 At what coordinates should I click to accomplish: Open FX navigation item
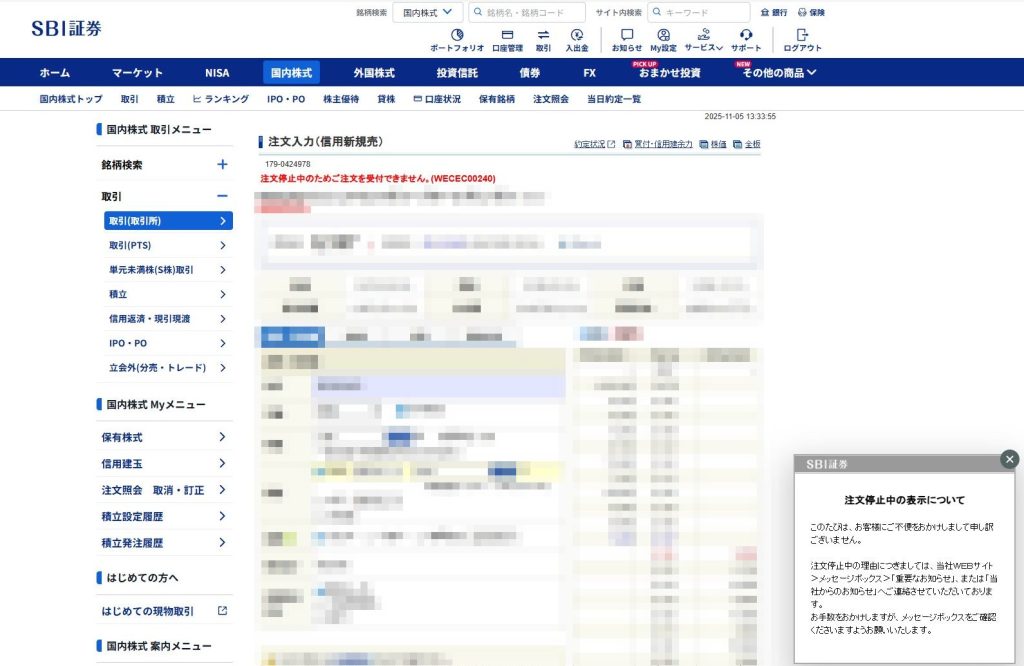(x=590, y=73)
